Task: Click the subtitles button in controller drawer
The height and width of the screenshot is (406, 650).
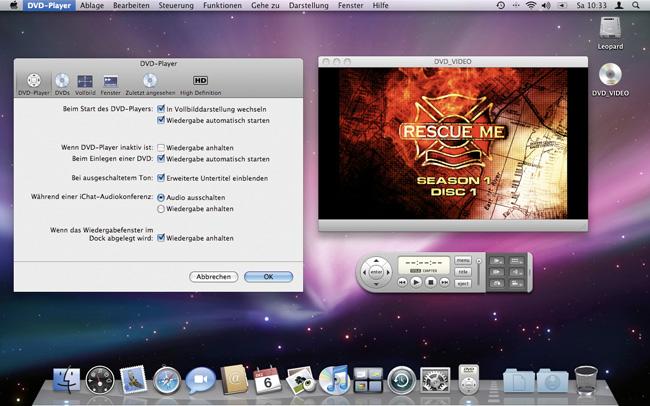Action: point(517,260)
